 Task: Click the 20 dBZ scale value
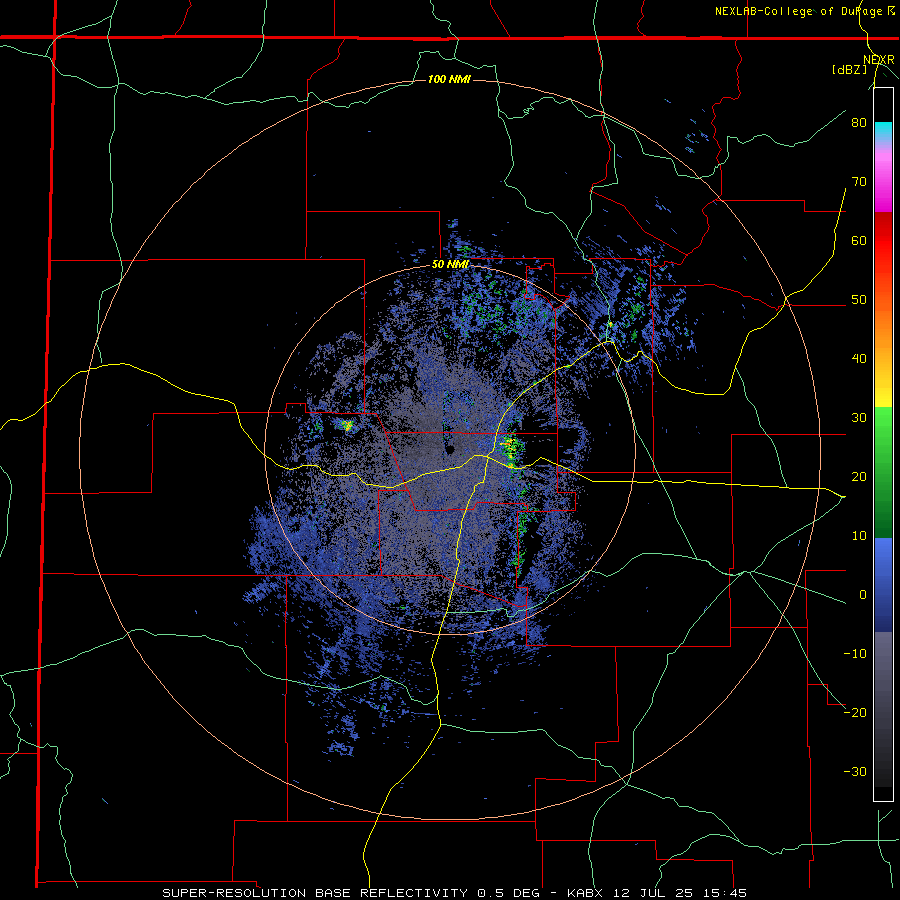[859, 476]
